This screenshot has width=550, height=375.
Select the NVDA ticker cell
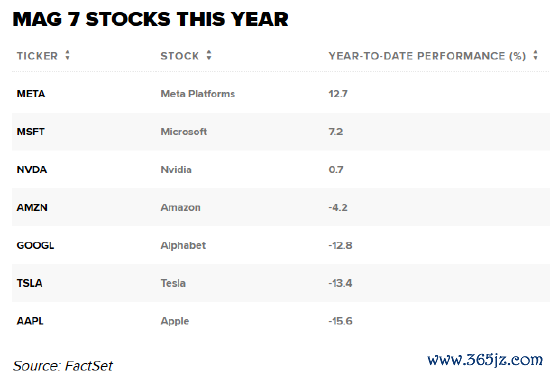click(32, 169)
